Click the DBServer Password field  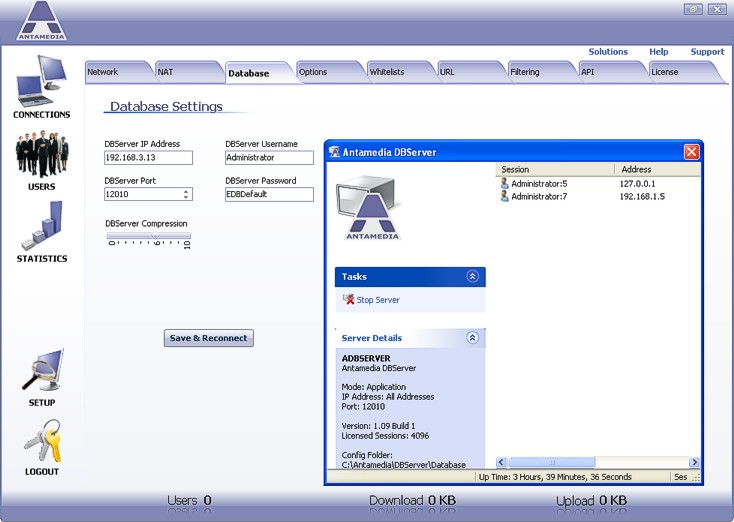click(269, 194)
